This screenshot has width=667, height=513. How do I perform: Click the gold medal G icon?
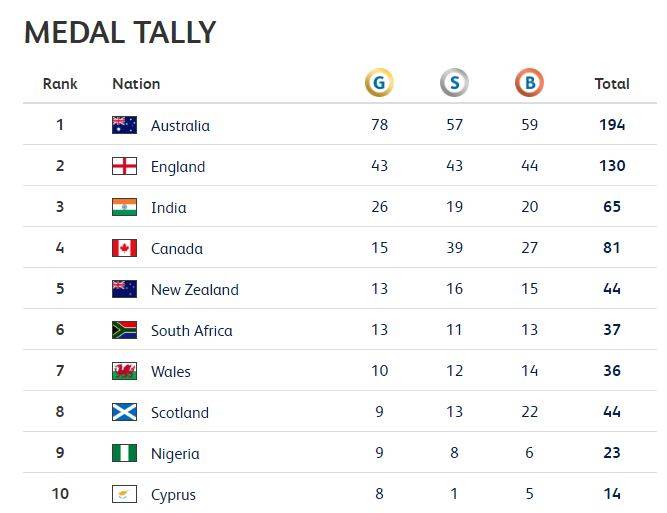[379, 83]
